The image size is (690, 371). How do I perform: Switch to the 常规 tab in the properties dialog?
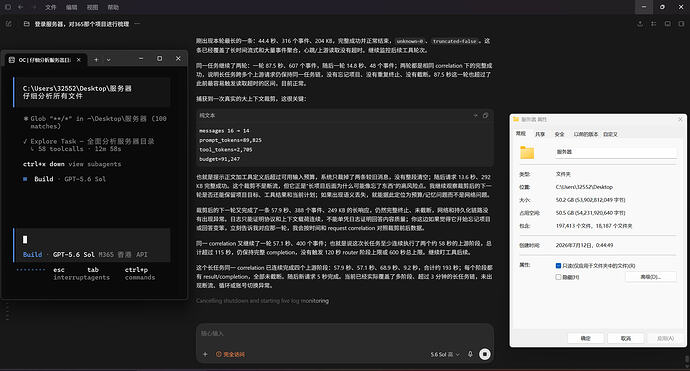tap(521, 134)
